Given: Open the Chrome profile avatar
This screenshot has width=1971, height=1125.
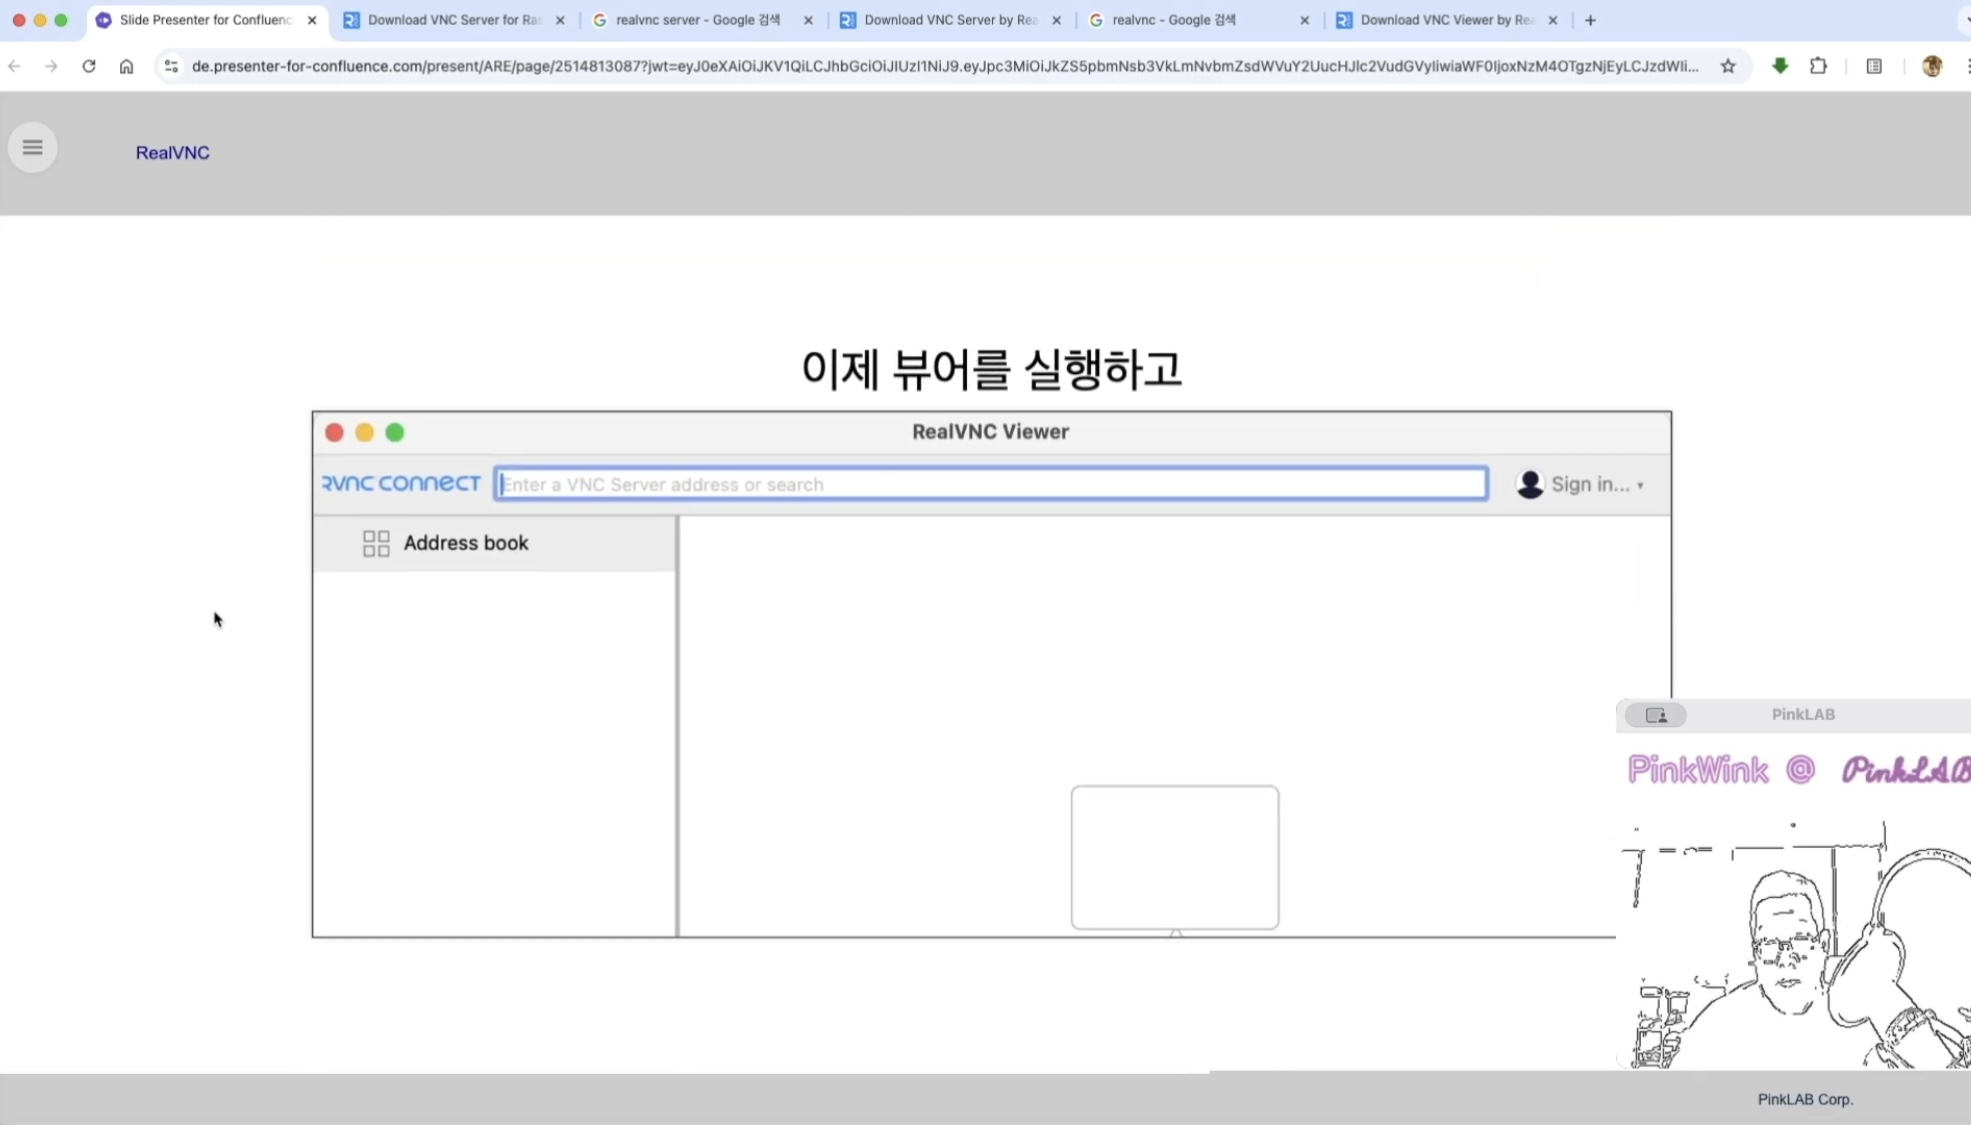Looking at the screenshot, I should (x=1931, y=66).
